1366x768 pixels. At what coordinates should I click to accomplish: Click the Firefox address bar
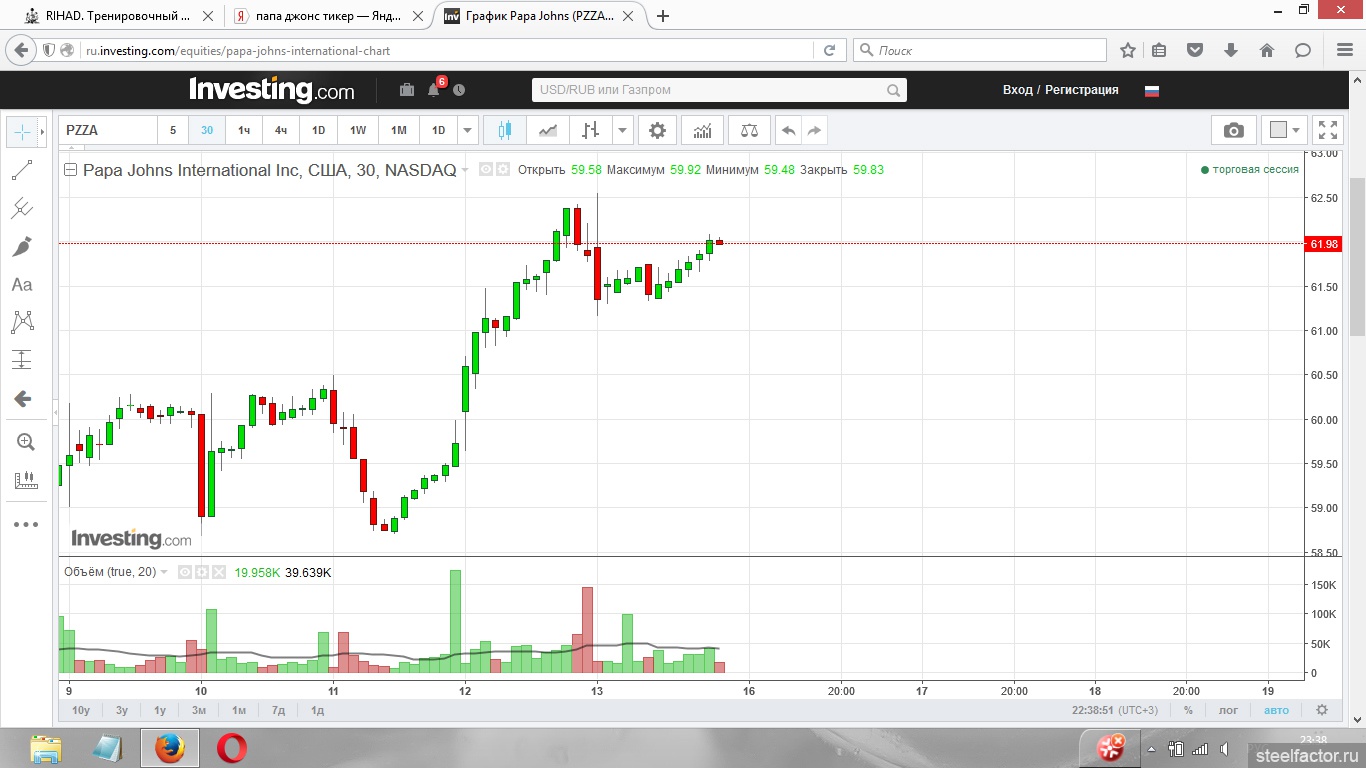(x=447, y=50)
